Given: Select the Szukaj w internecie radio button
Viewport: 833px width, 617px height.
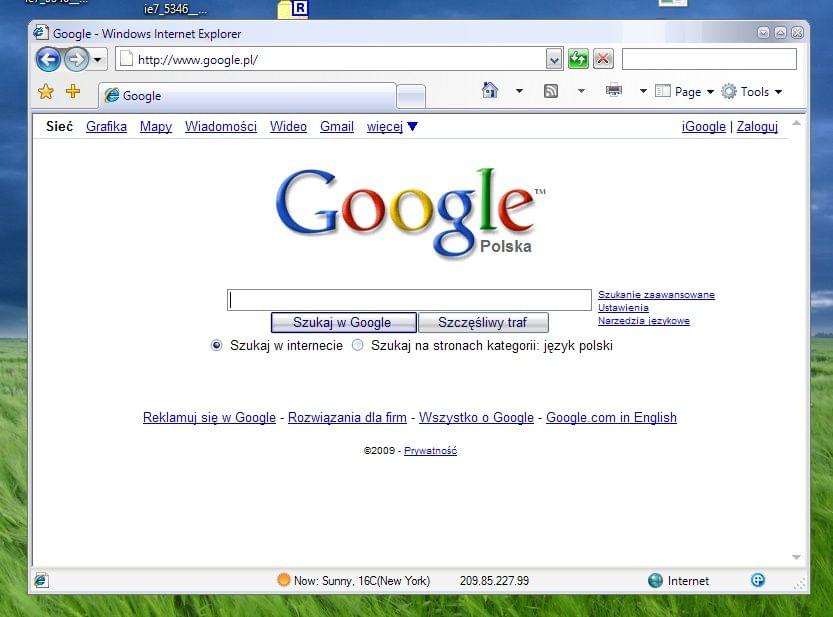Looking at the screenshot, I should 216,345.
